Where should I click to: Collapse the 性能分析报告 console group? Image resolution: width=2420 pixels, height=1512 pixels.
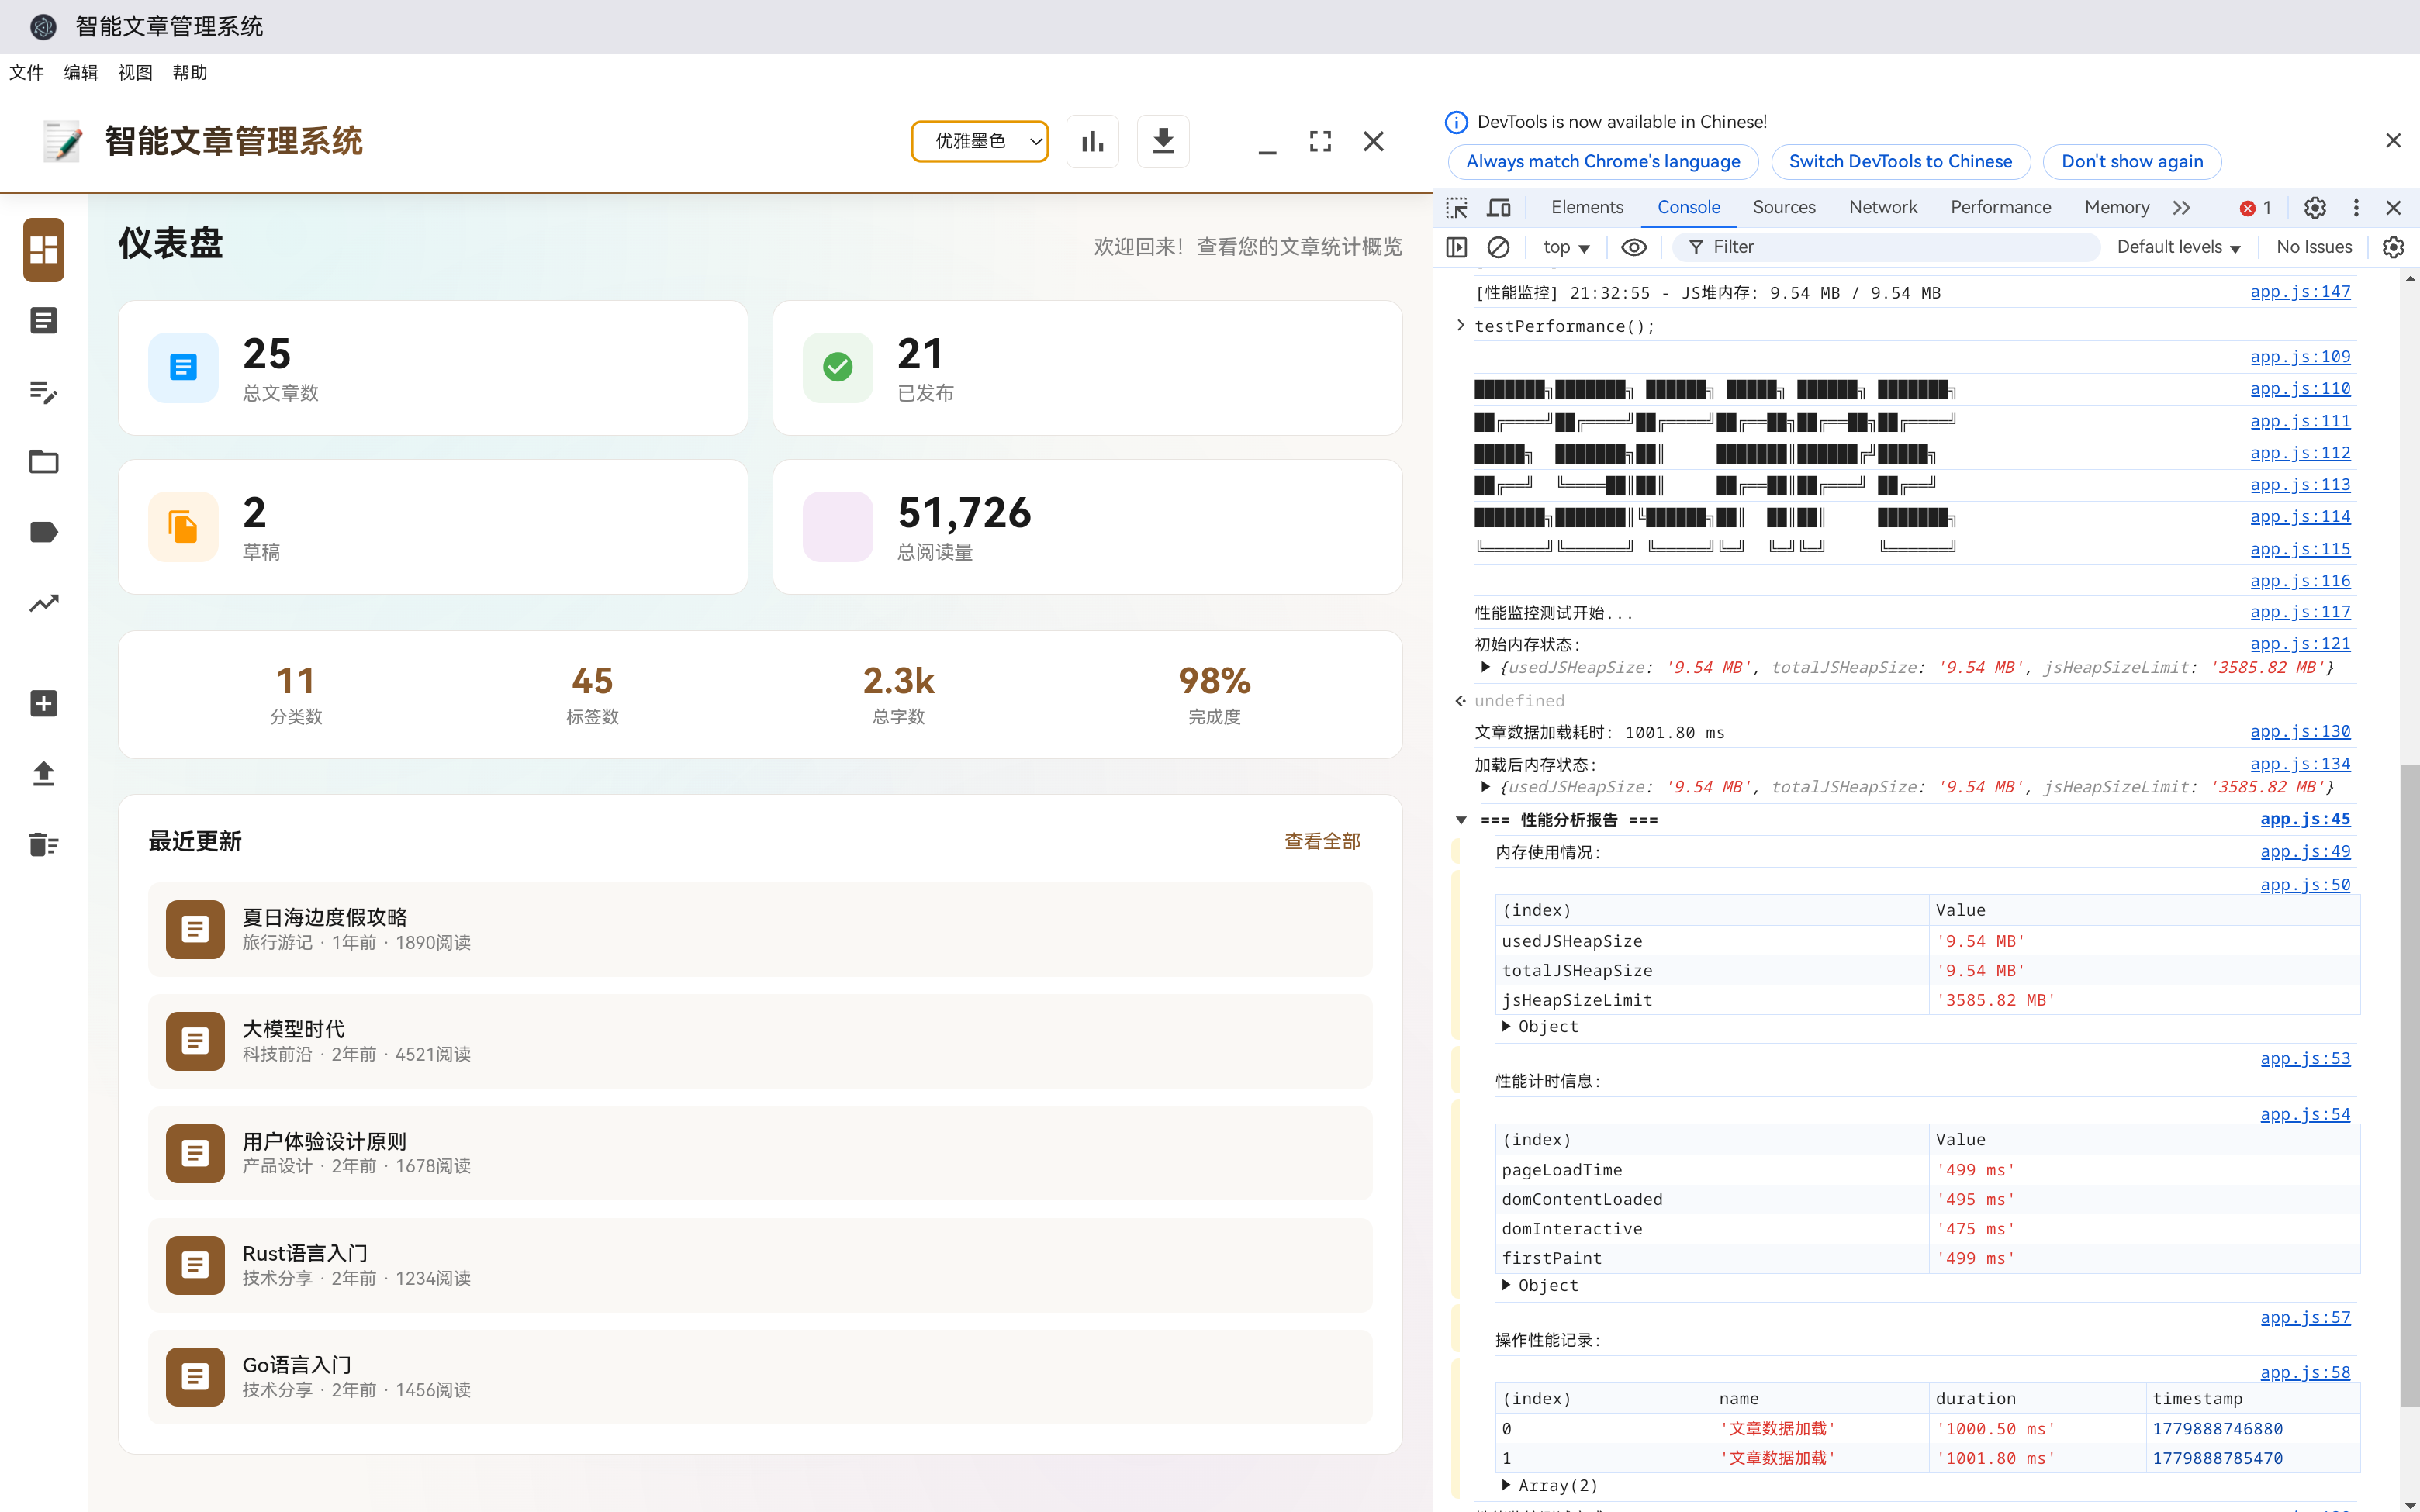[x=1461, y=820]
